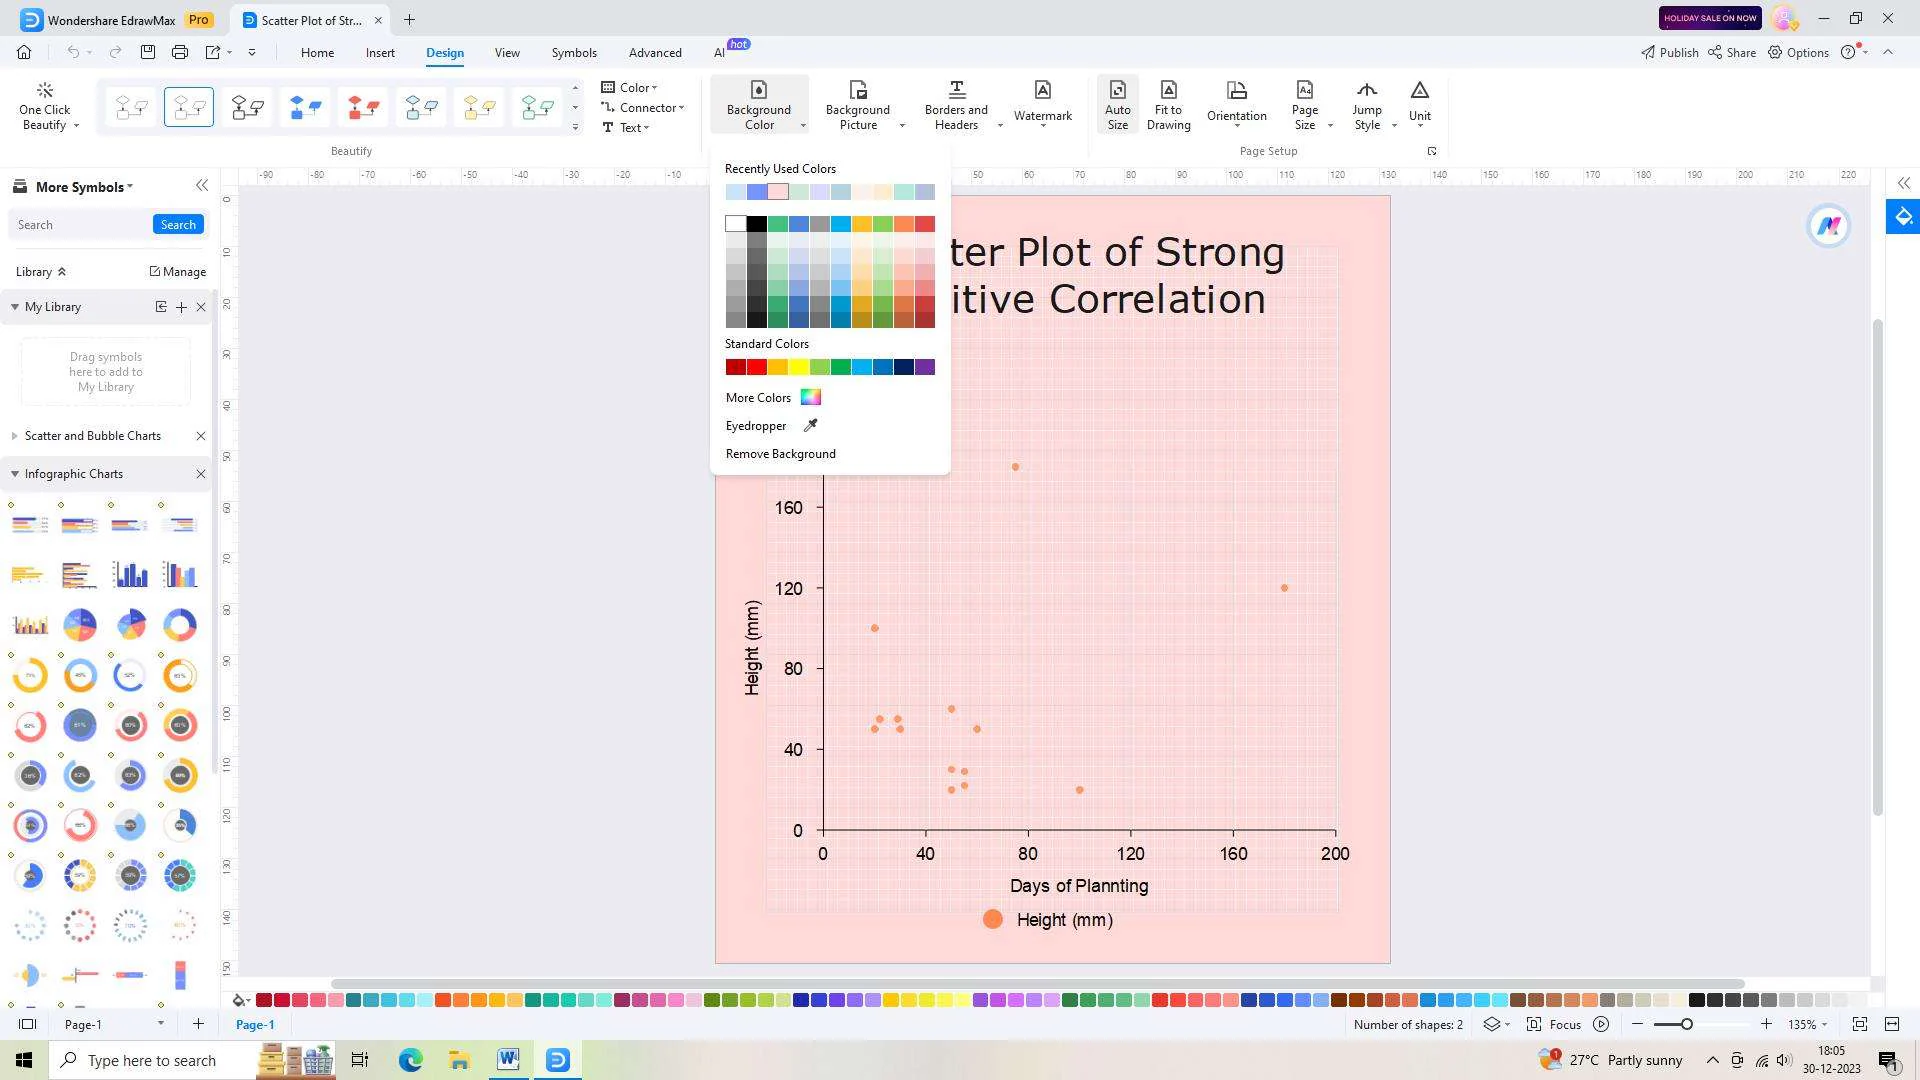Open the View tab
Screen dimensions: 1920x1080
click(x=506, y=53)
